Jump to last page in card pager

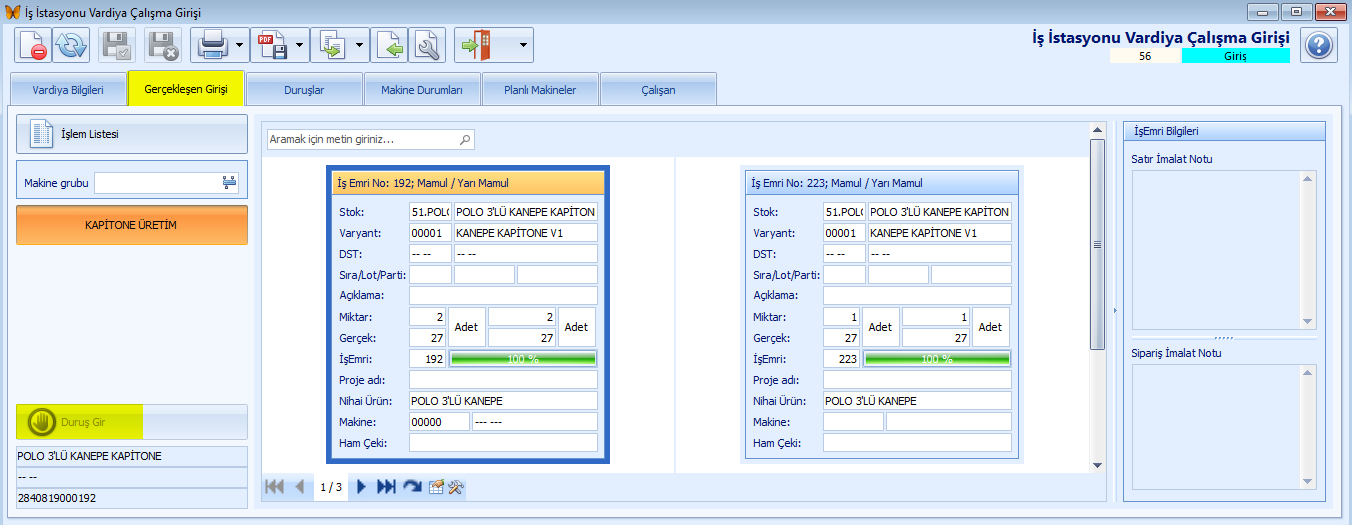(386, 487)
